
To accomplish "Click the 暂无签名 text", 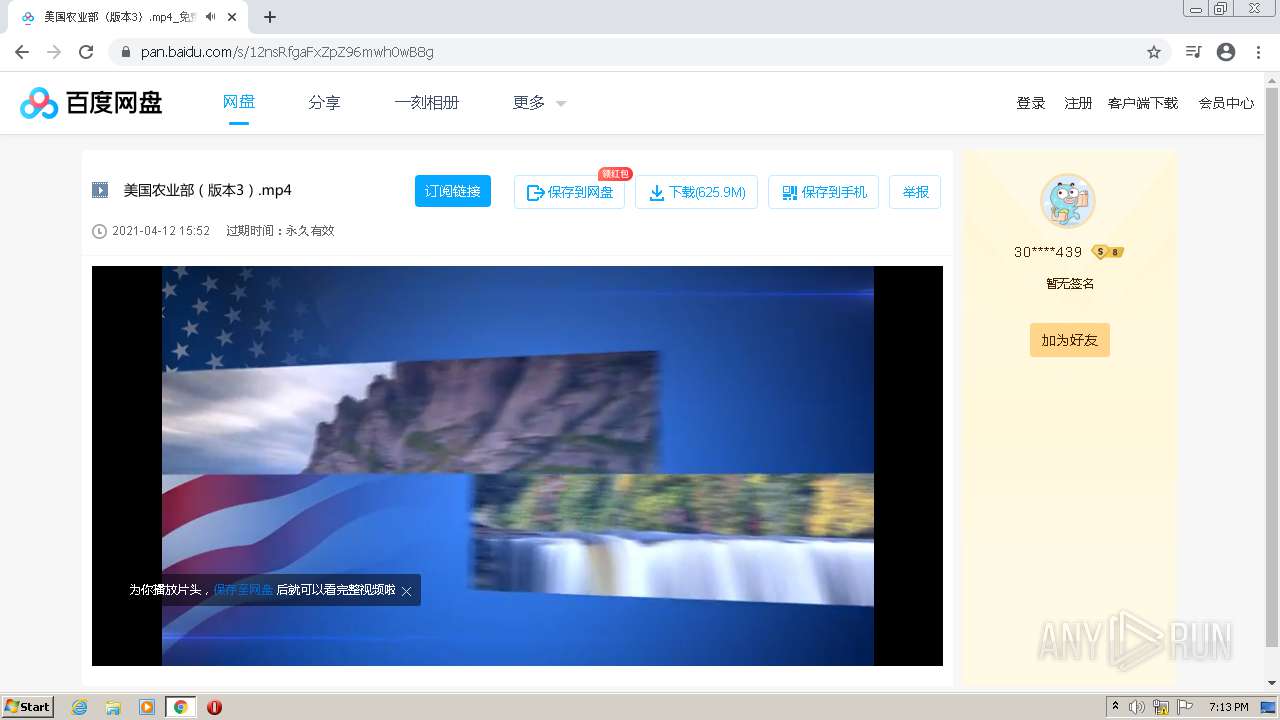I will (1070, 284).
